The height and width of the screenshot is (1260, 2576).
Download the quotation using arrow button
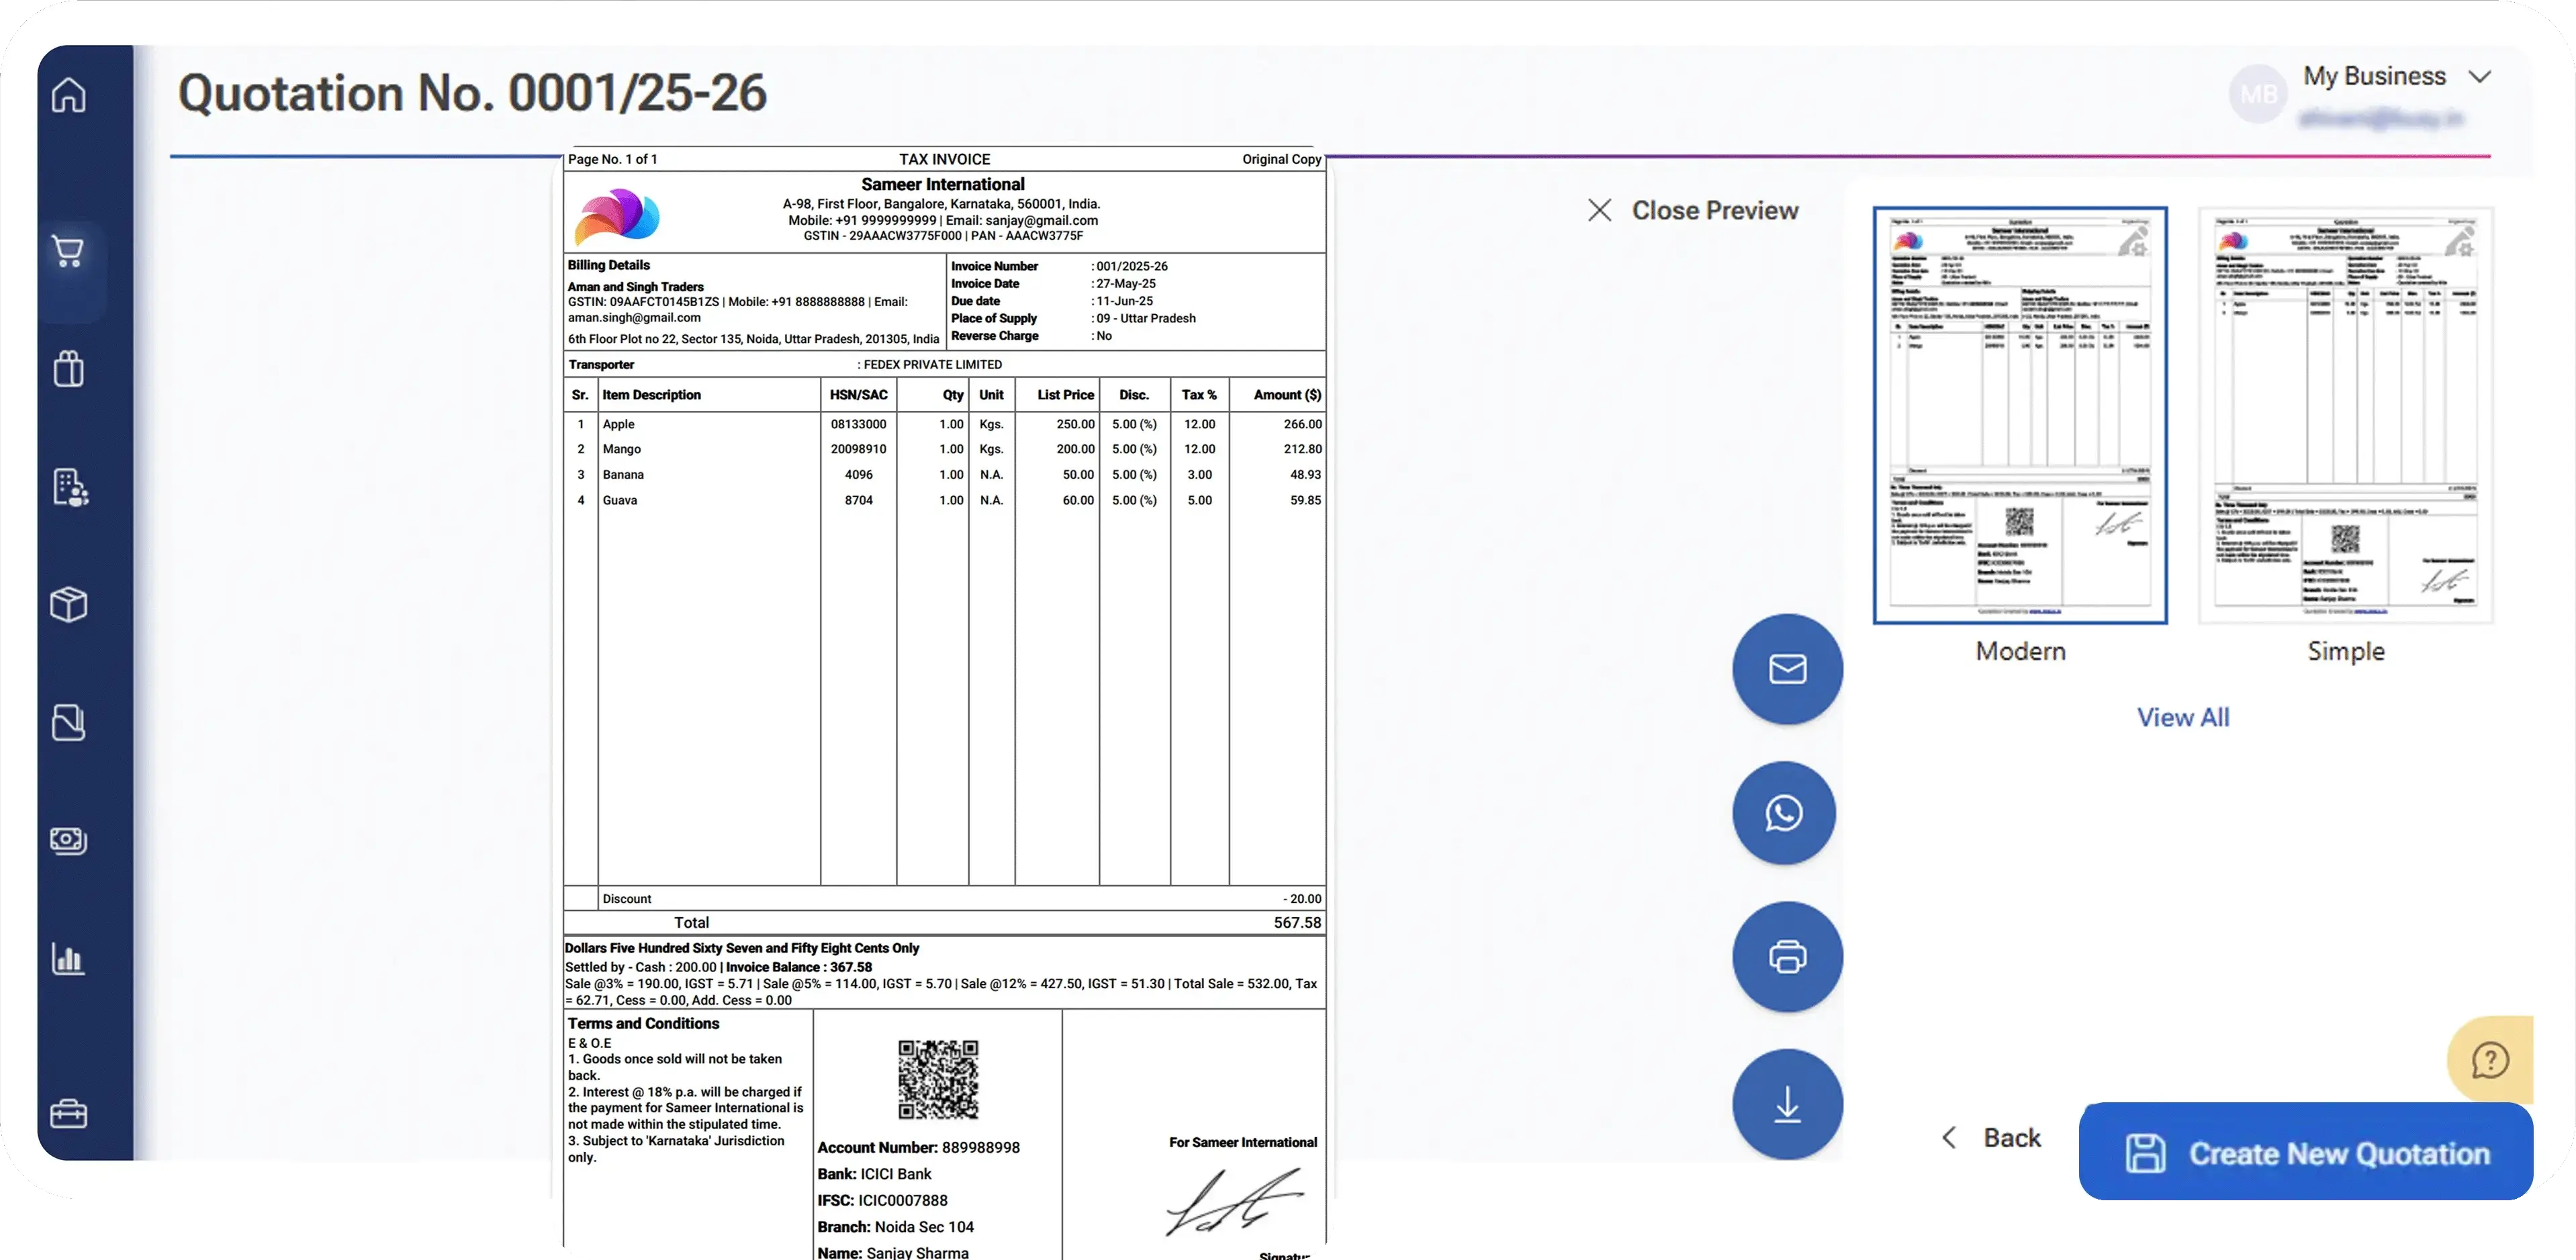(x=1787, y=1104)
